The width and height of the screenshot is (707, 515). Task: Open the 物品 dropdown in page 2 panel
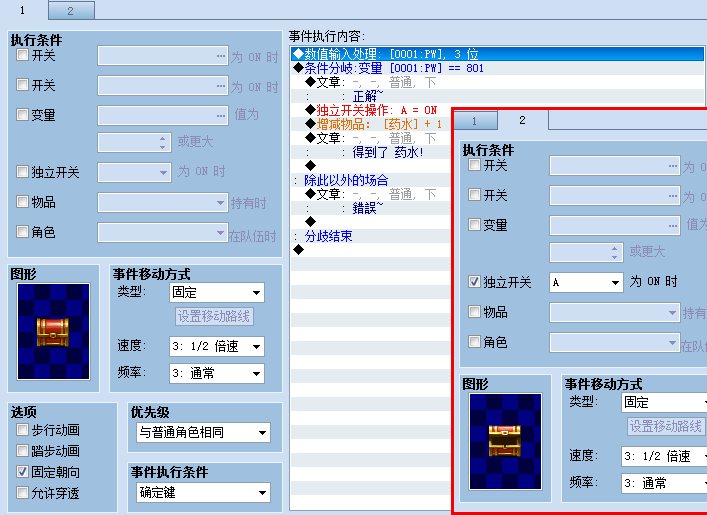(615, 313)
